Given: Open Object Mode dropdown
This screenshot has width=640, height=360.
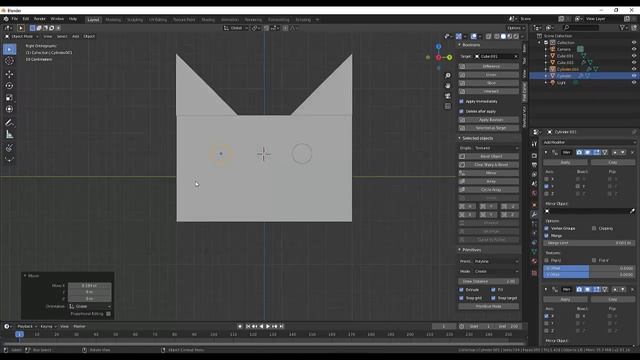Looking at the screenshot, I should tap(22, 36).
